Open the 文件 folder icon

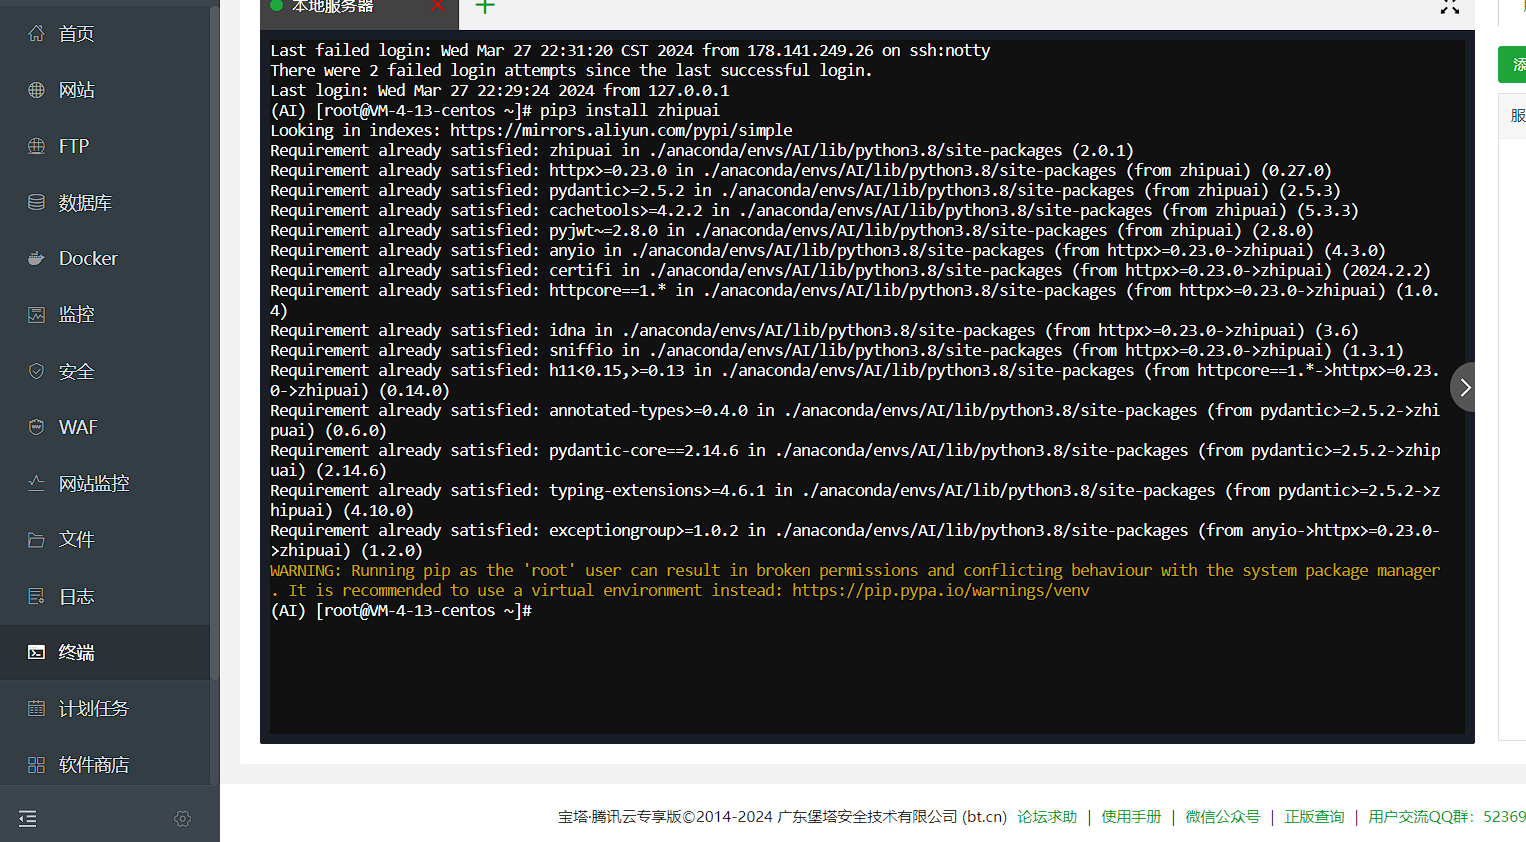(36, 540)
